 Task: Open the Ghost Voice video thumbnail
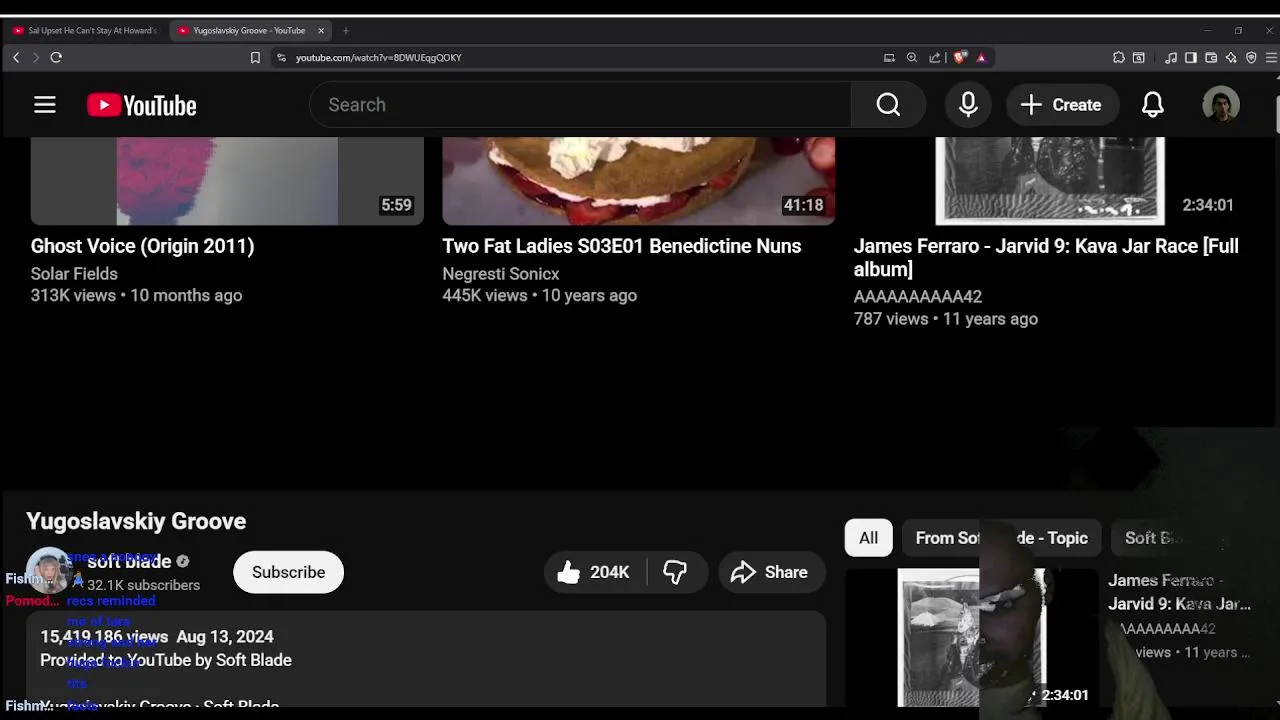click(x=227, y=181)
